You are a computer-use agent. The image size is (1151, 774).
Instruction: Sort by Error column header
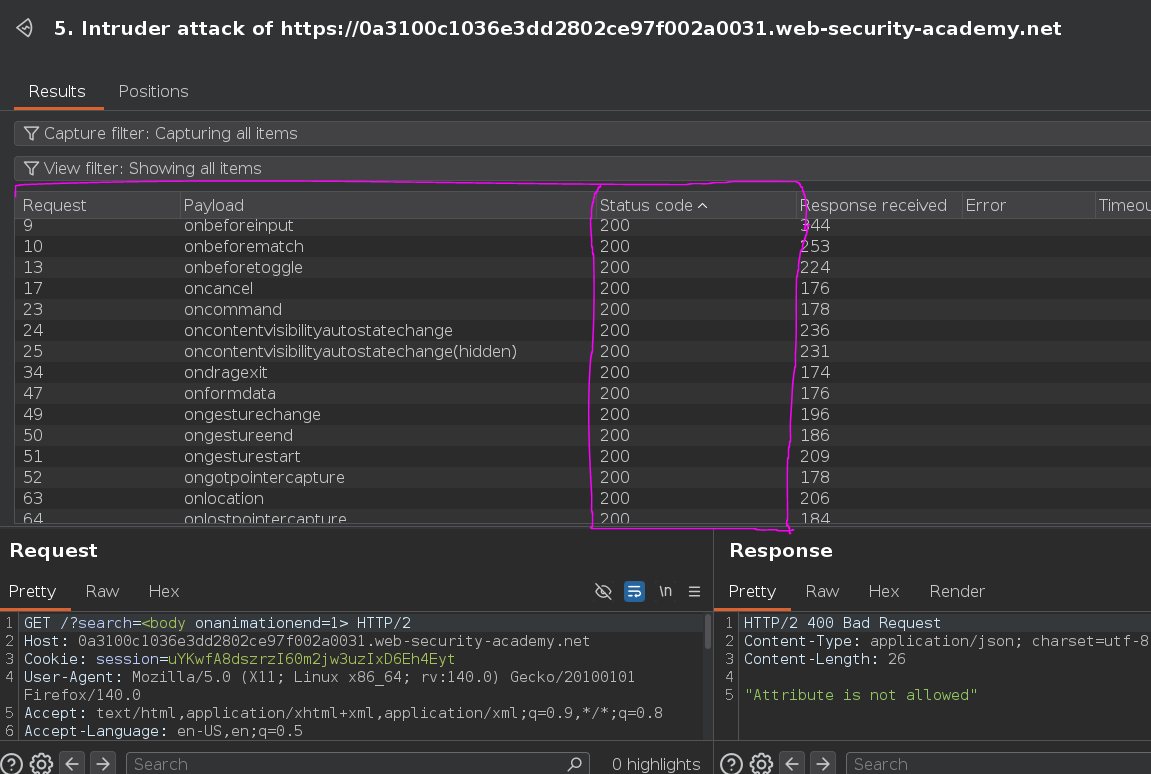tap(1028, 205)
